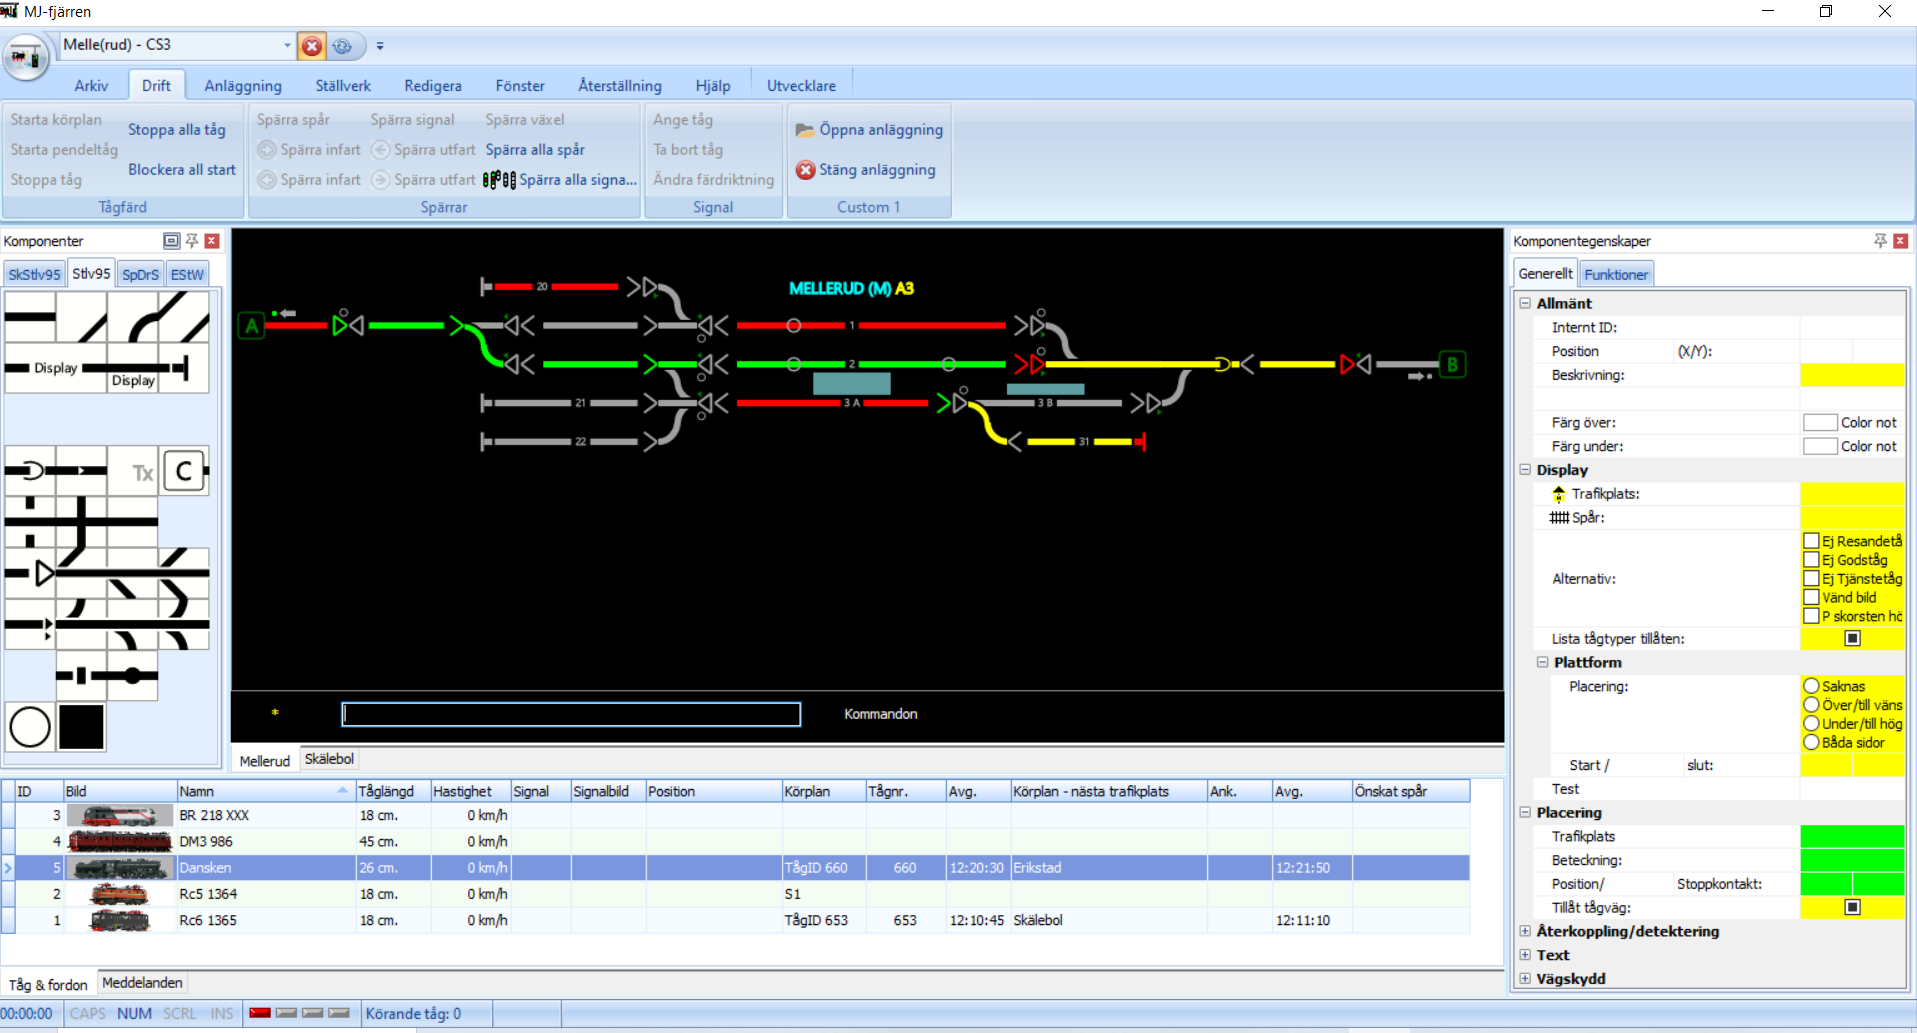Pin the Komponentegenskaper panel
The height and width of the screenshot is (1033, 1917).
[1880, 241]
